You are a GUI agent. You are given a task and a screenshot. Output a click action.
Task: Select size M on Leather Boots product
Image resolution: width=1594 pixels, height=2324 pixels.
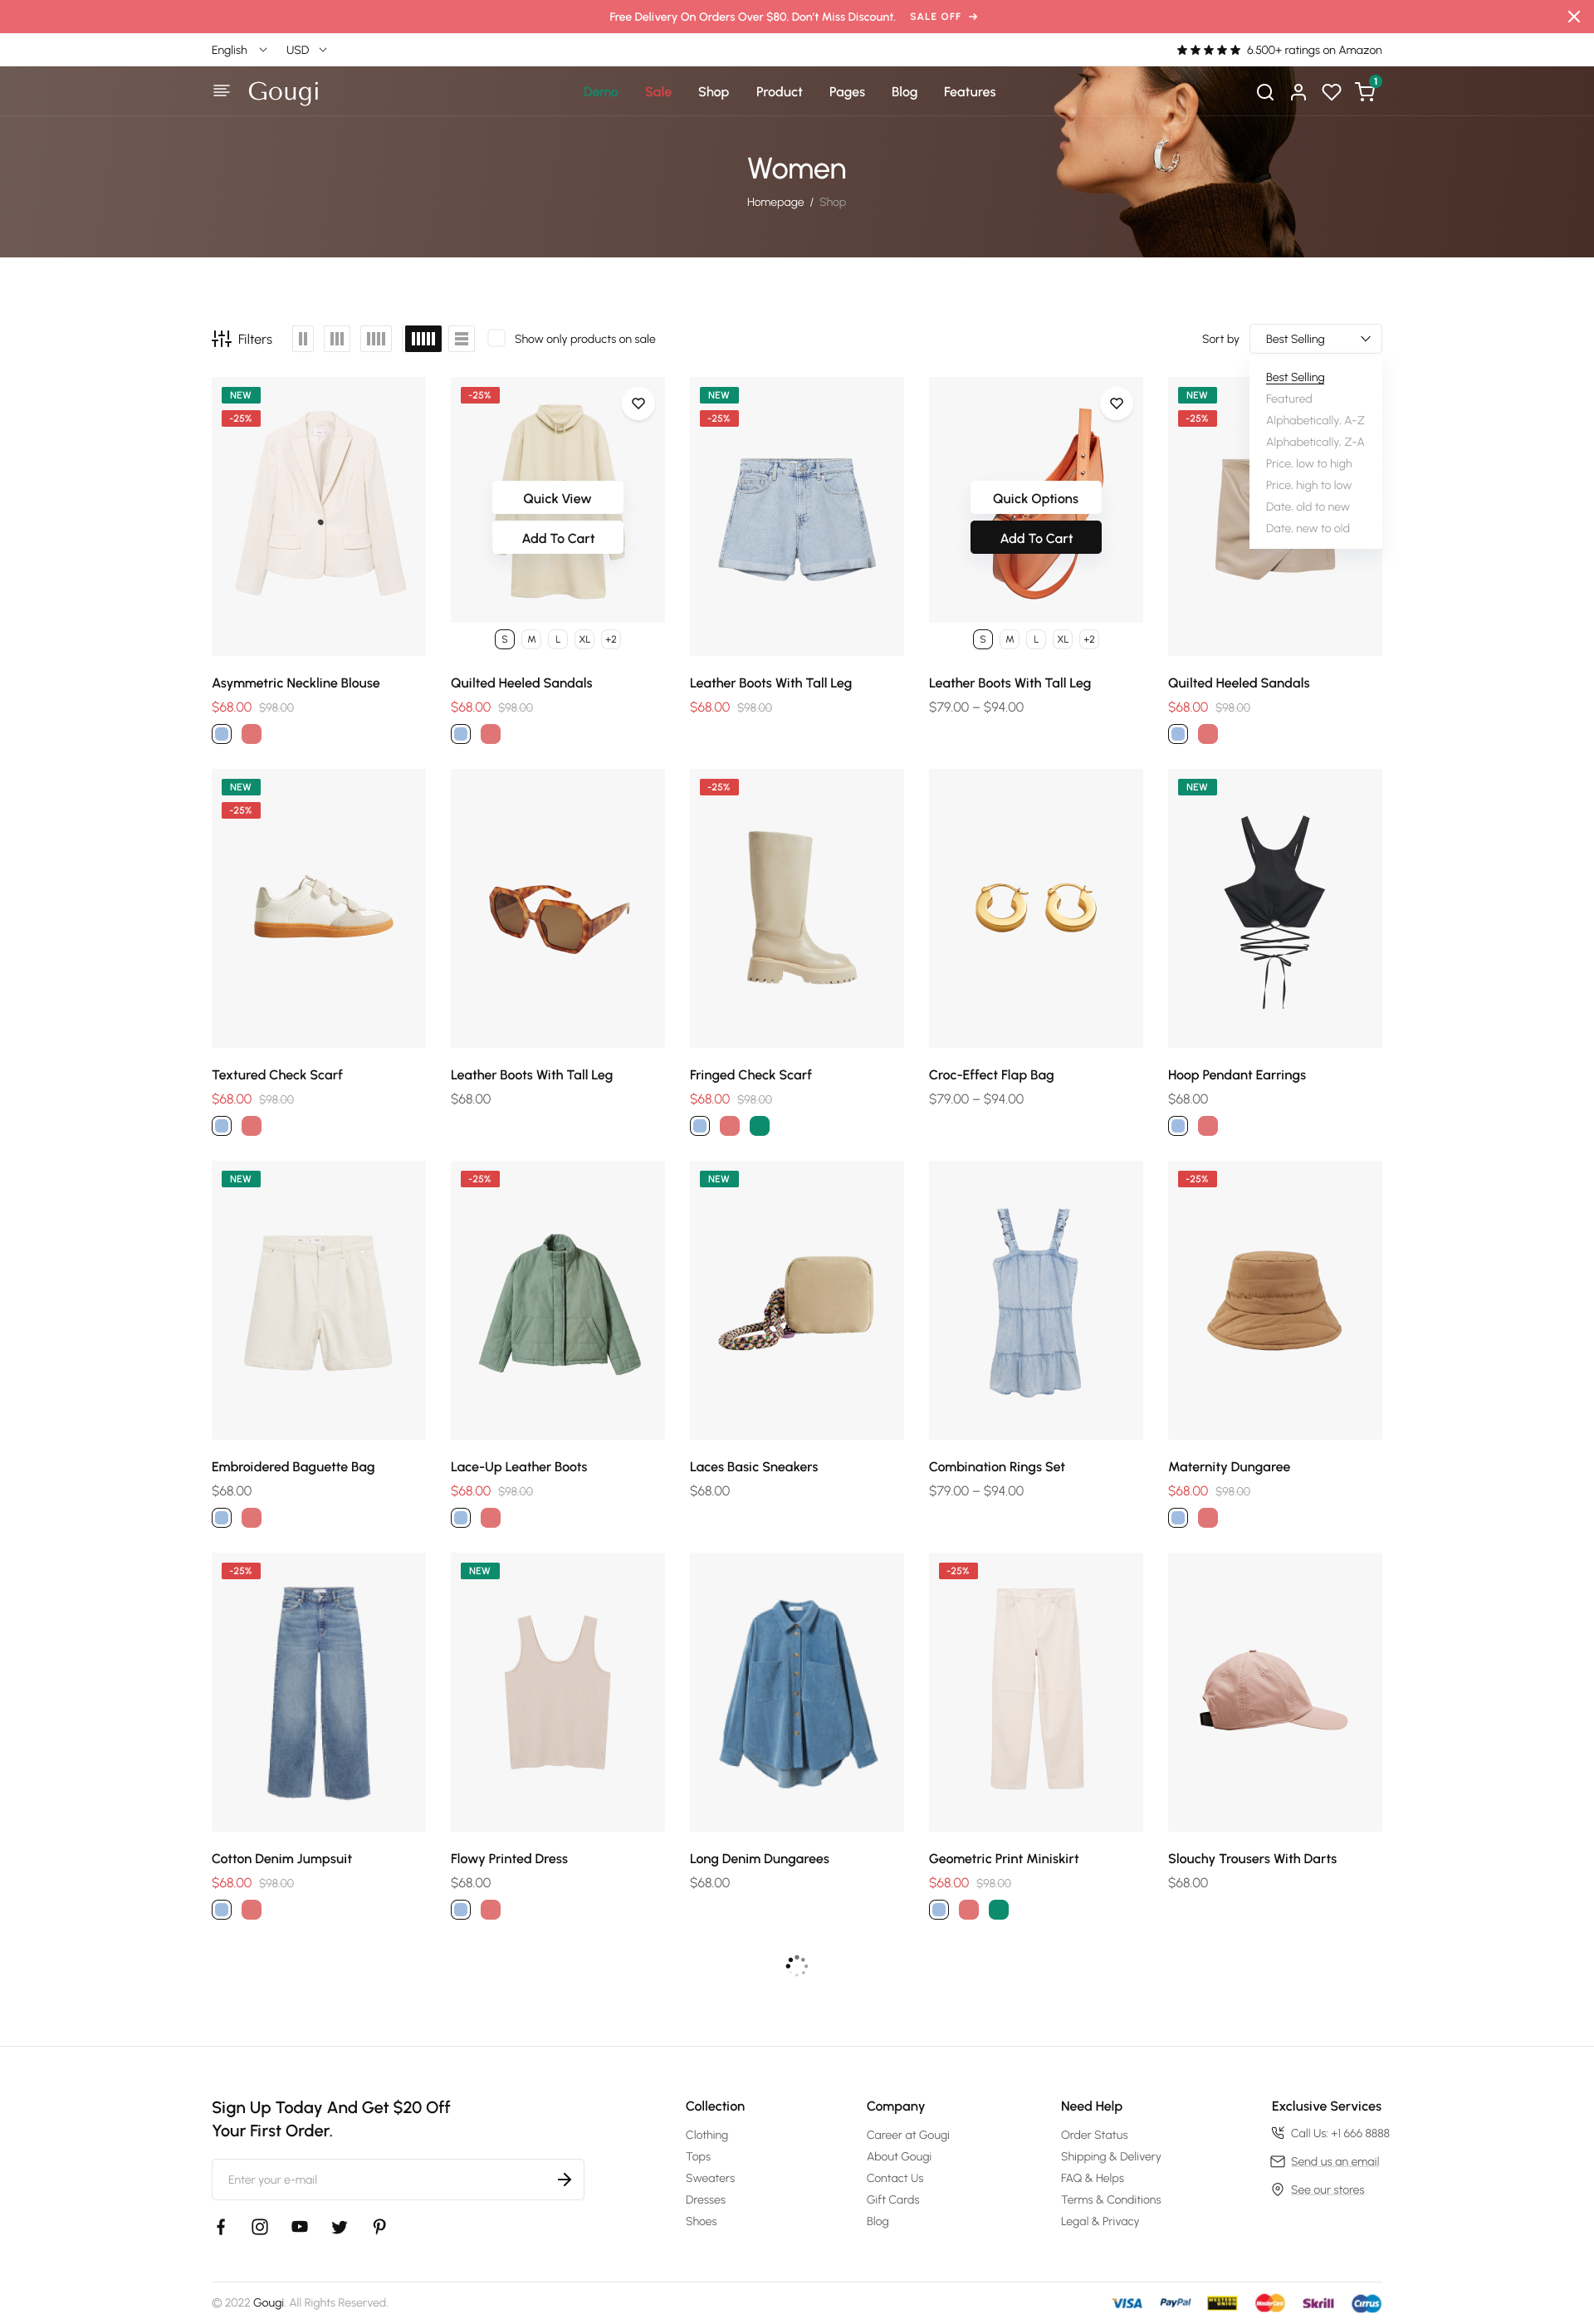[1010, 639]
